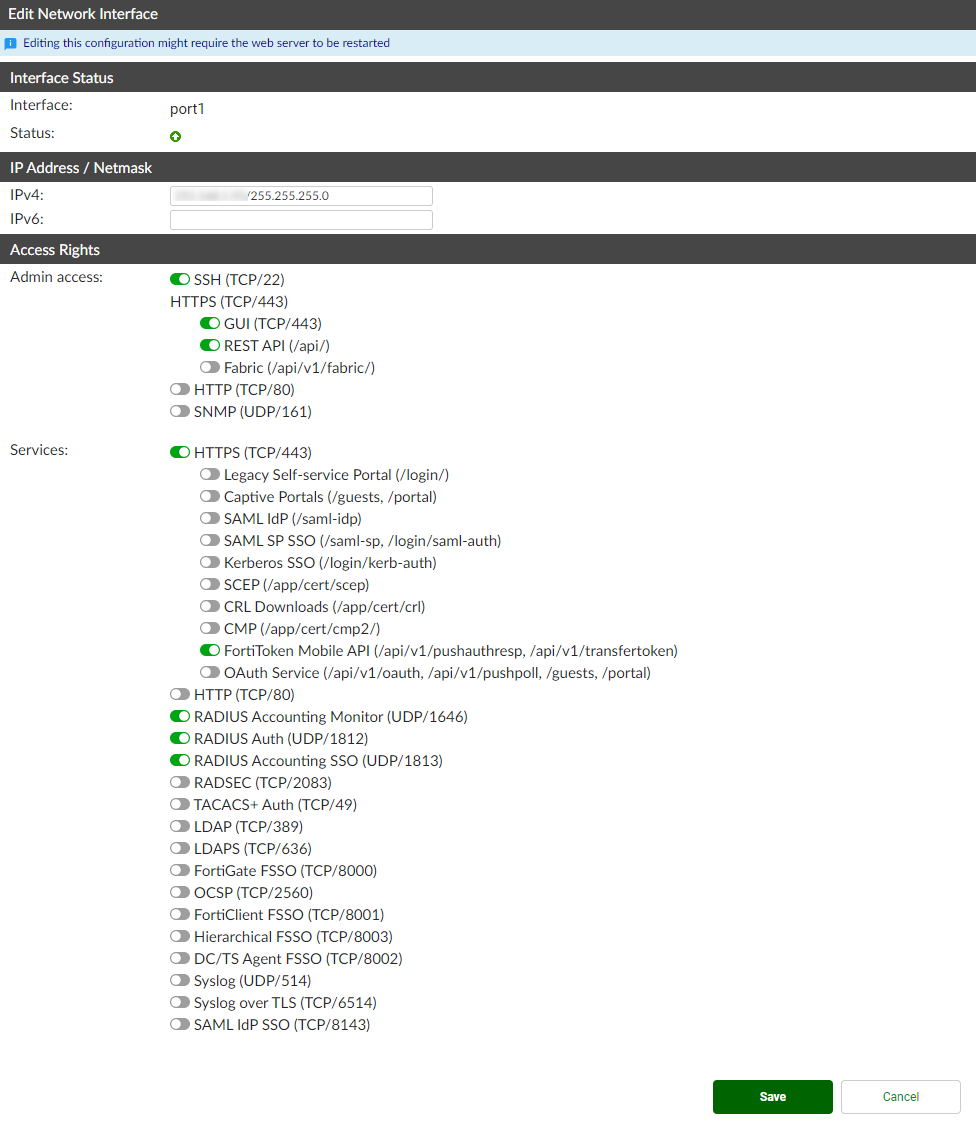Viewport: 976px width, 1125px height.
Task: Enable SAML SP SSO service
Action: click(210, 540)
